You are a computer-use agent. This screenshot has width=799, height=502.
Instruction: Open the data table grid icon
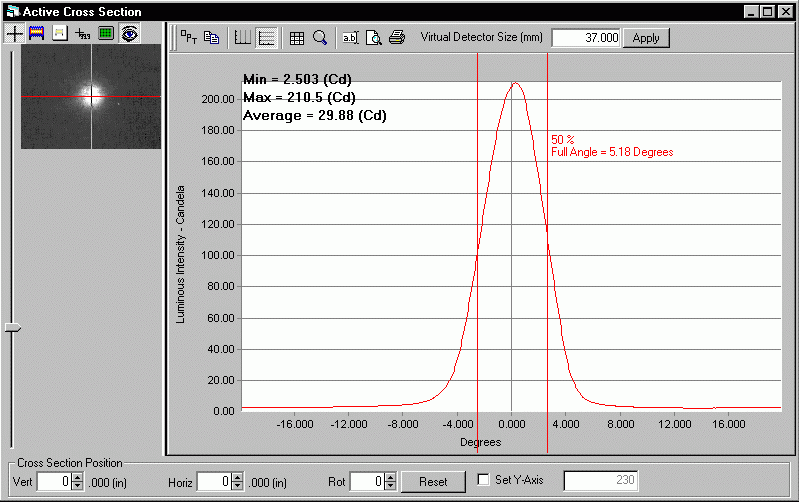pos(297,38)
